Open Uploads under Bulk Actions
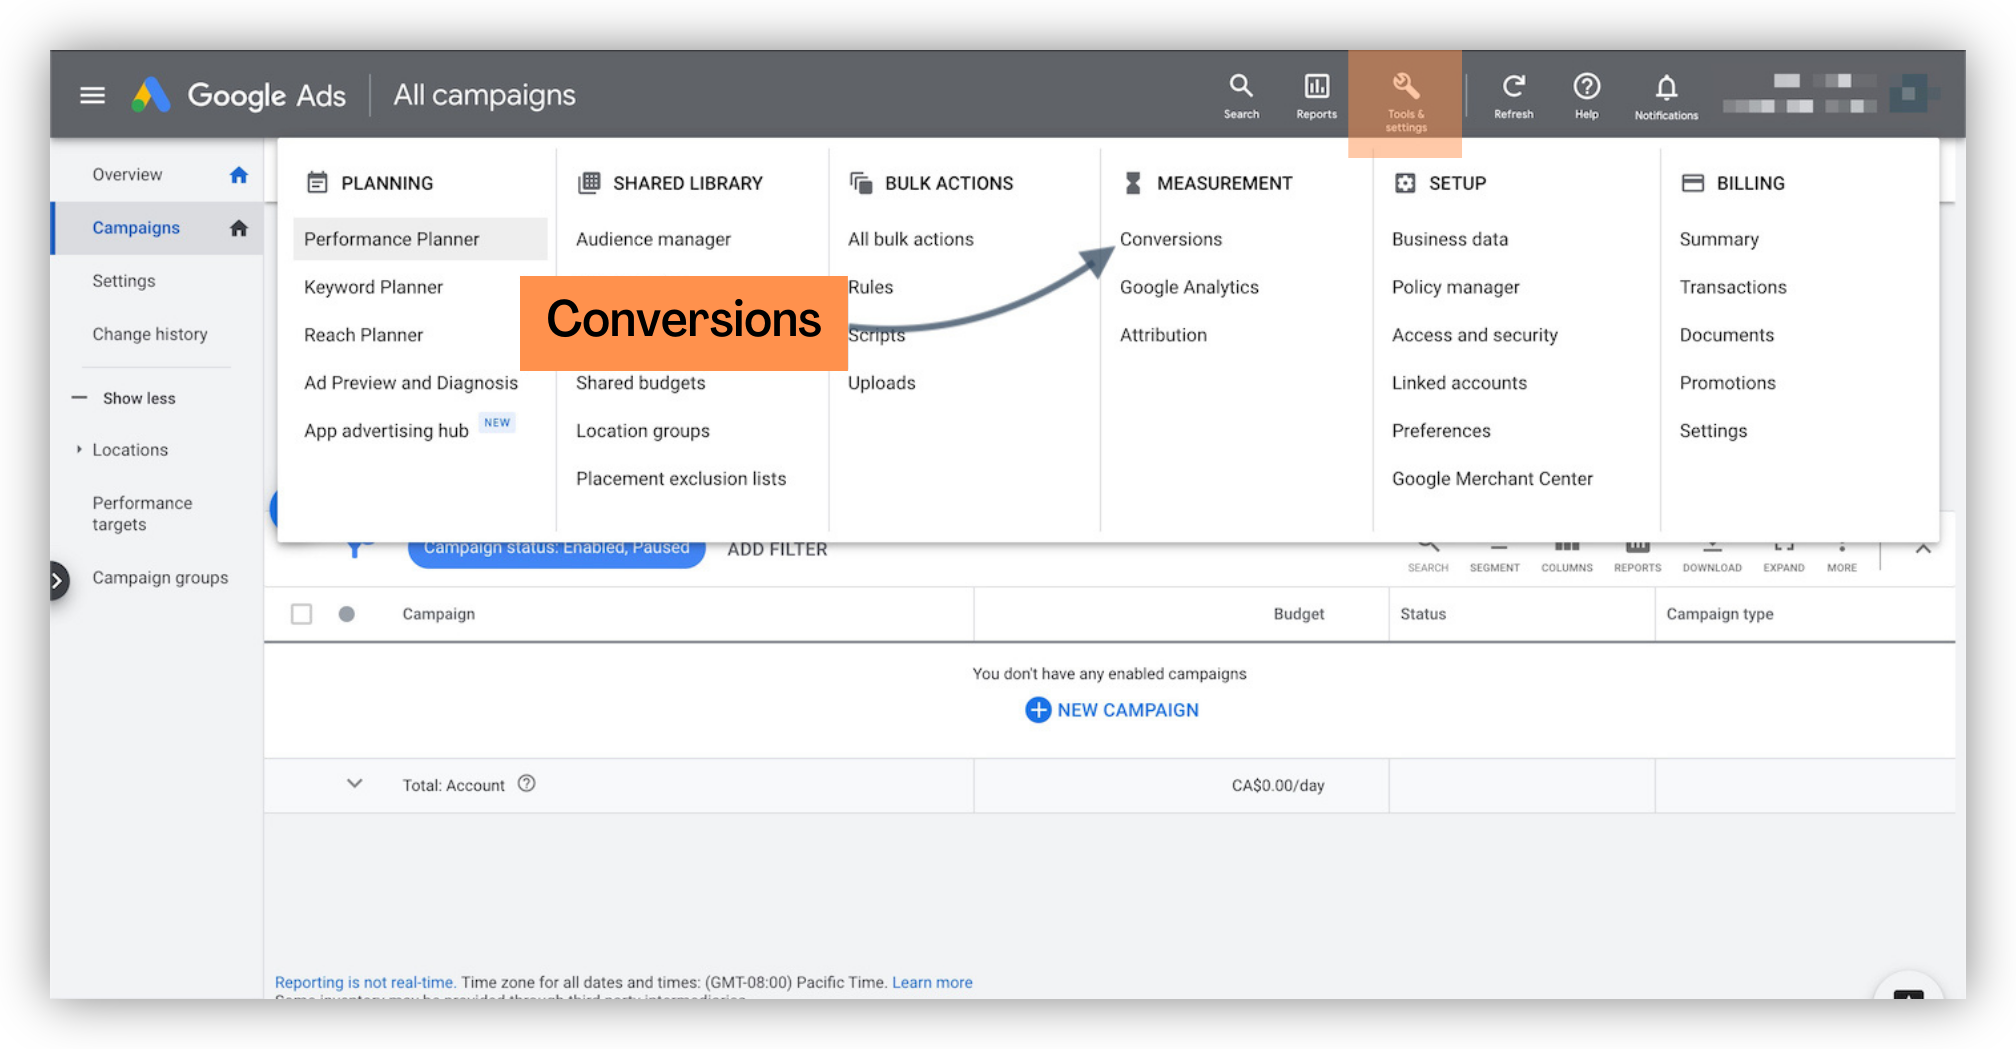The image size is (2016, 1049). [881, 383]
